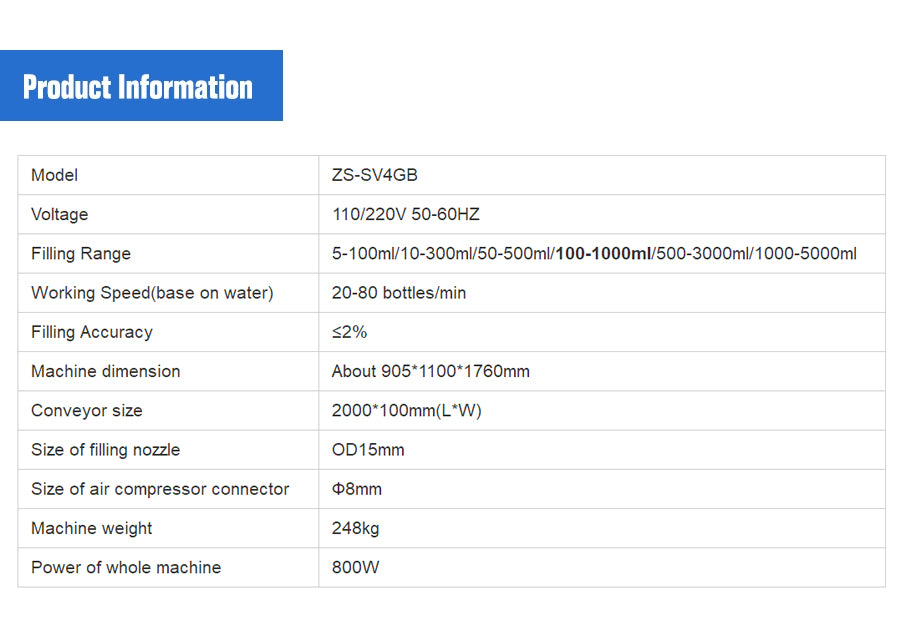Select the 800W power value

click(356, 567)
